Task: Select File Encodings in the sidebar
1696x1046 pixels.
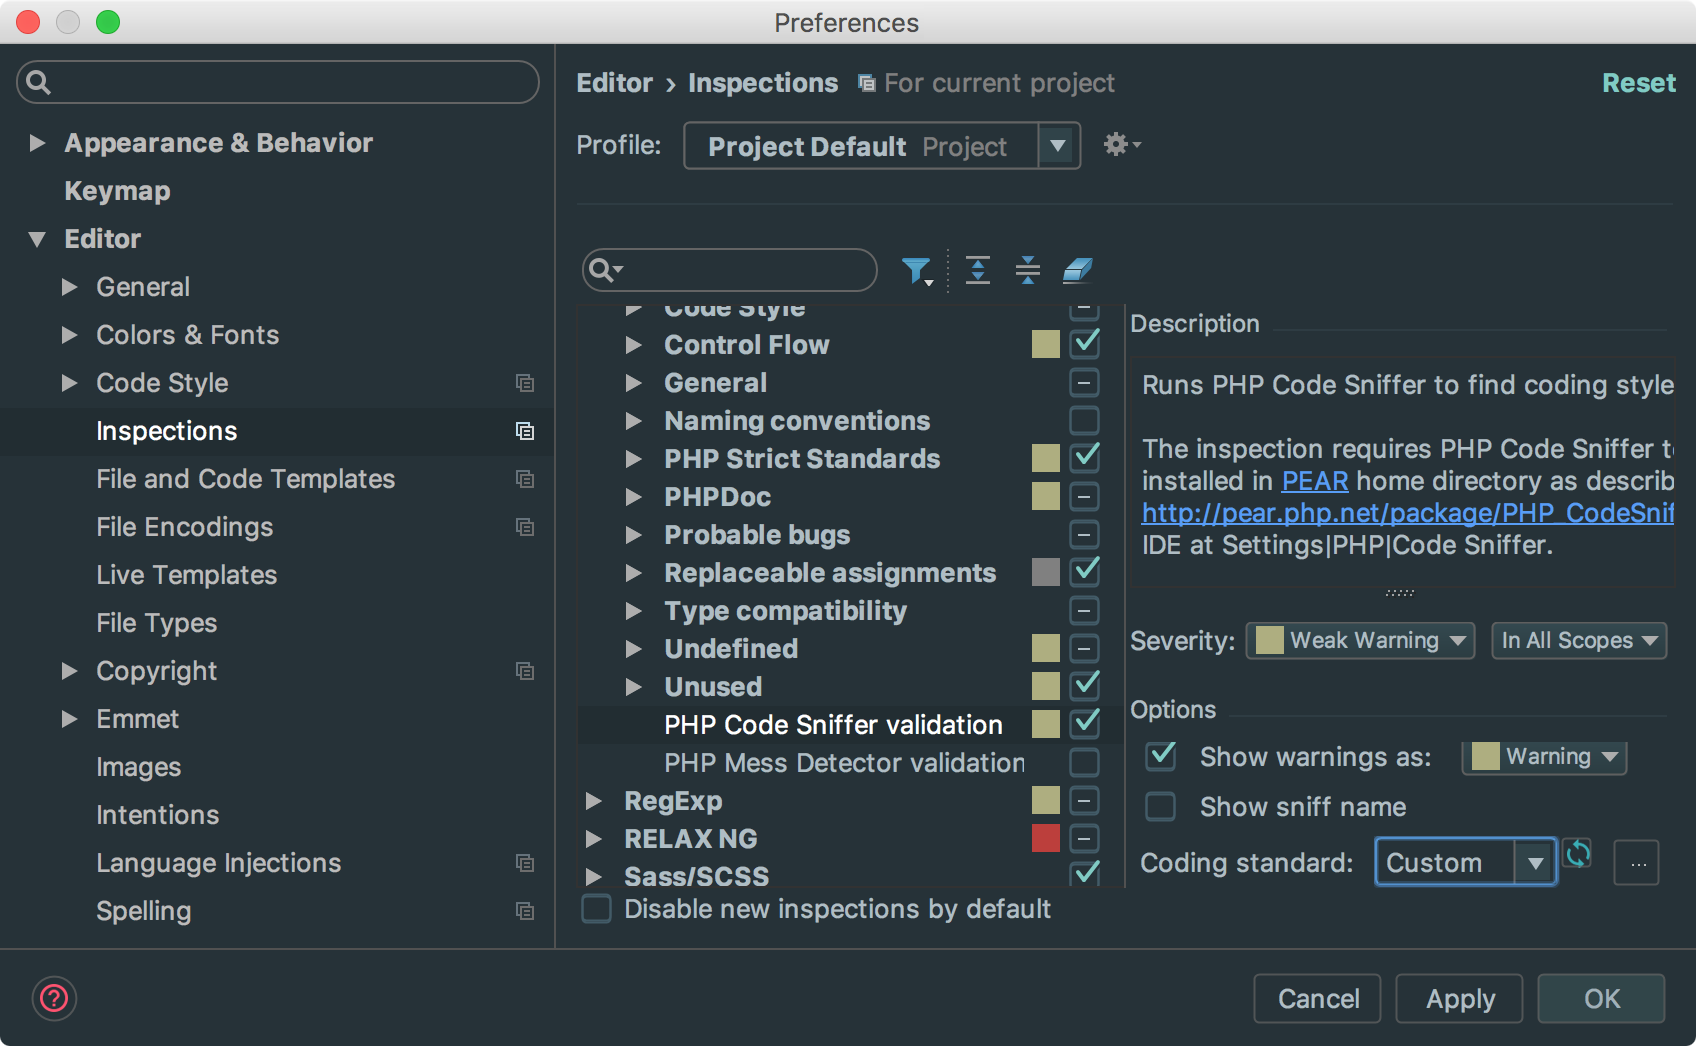Action: tap(184, 527)
